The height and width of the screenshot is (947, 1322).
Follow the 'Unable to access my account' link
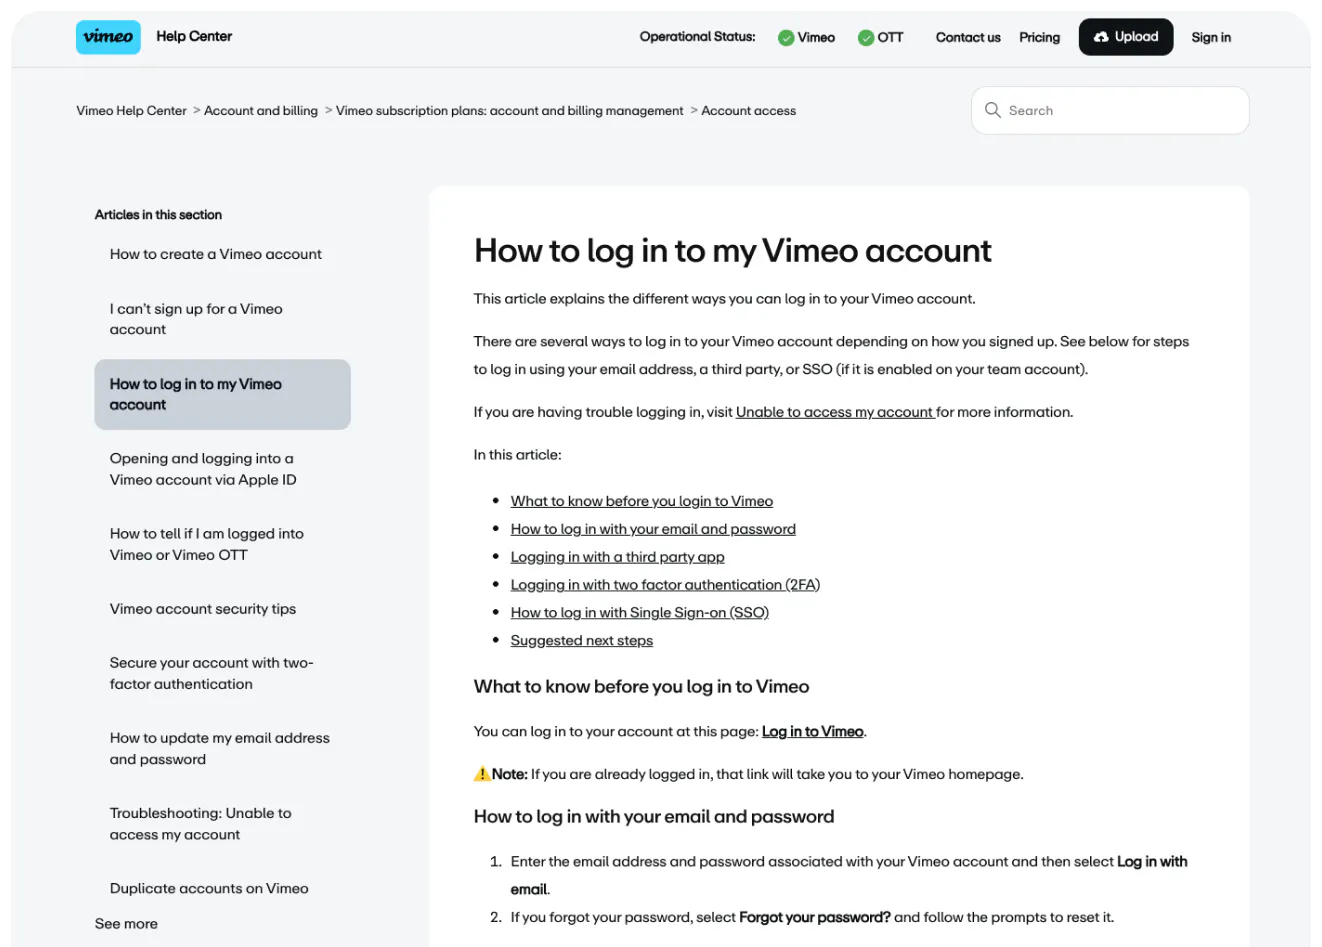point(834,412)
